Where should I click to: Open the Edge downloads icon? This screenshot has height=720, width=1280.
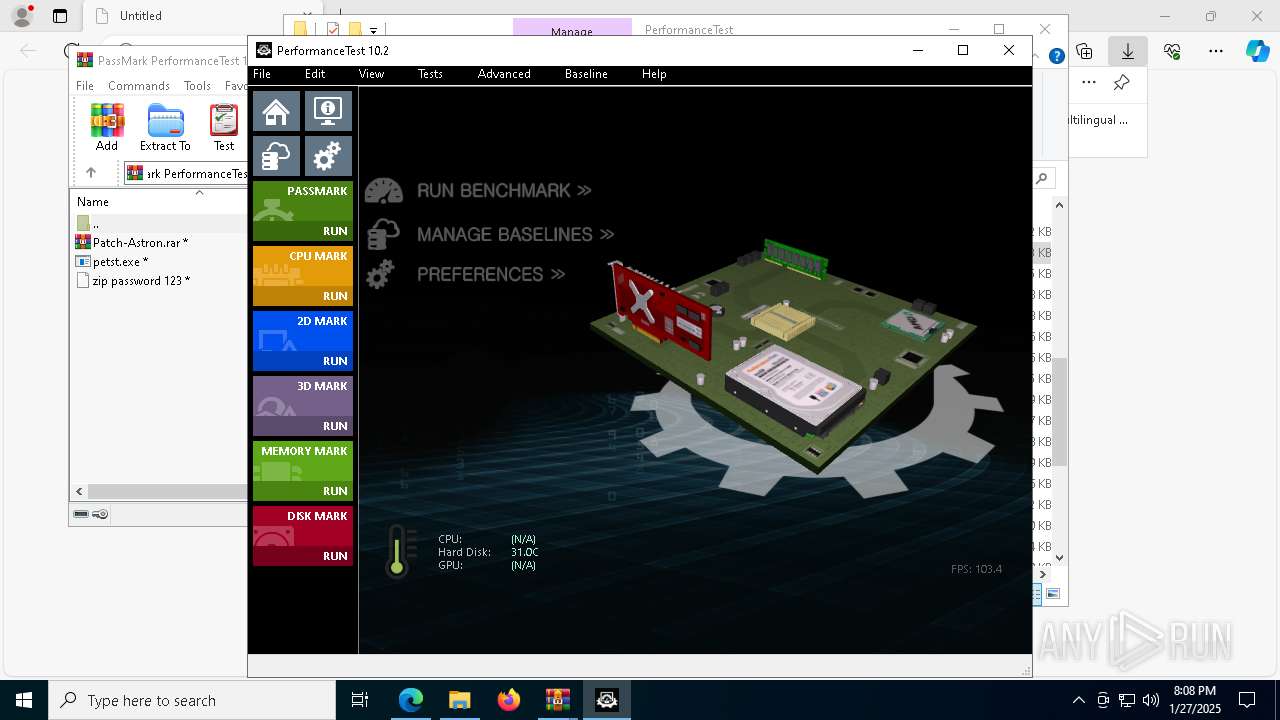[x=1128, y=51]
